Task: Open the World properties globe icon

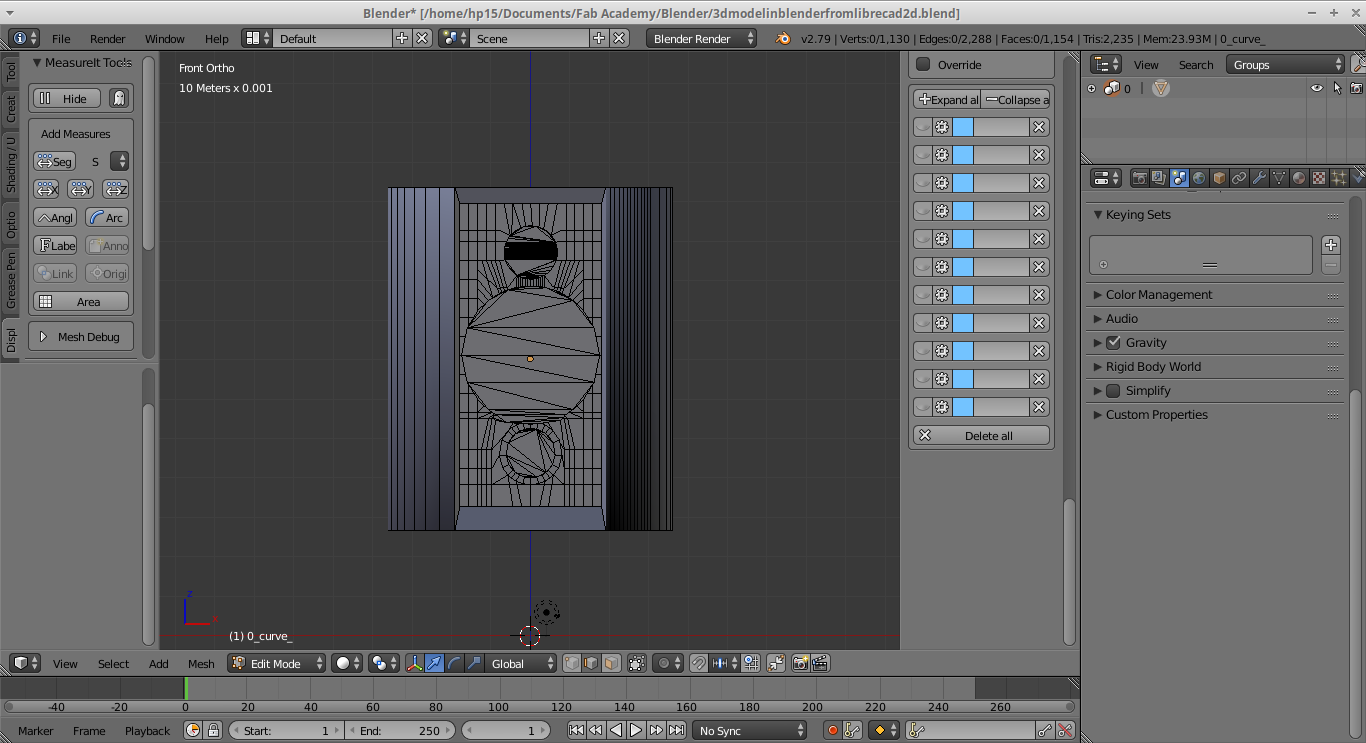Action: [1199, 178]
